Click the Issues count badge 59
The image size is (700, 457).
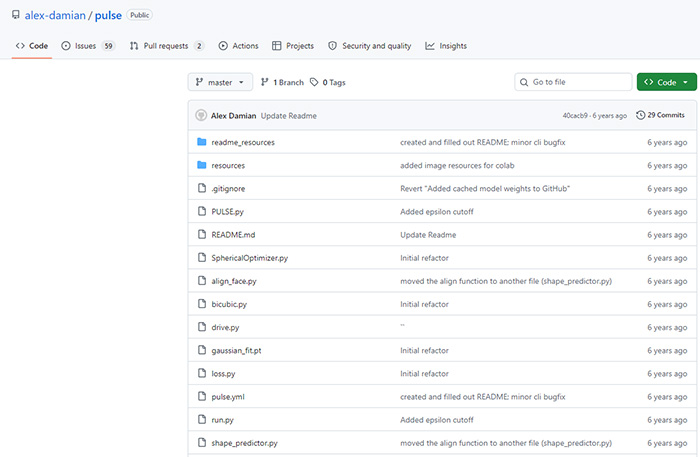[108, 46]
